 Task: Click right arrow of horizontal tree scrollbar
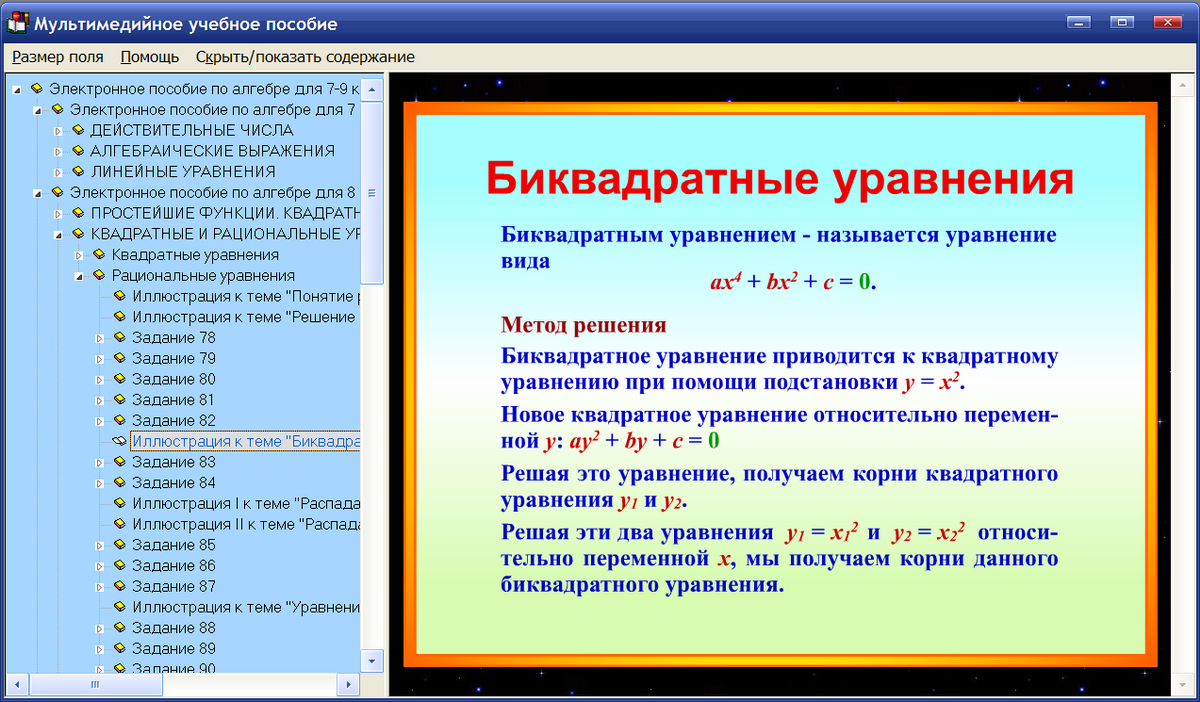pyautogui.click(x=349, y=685)
